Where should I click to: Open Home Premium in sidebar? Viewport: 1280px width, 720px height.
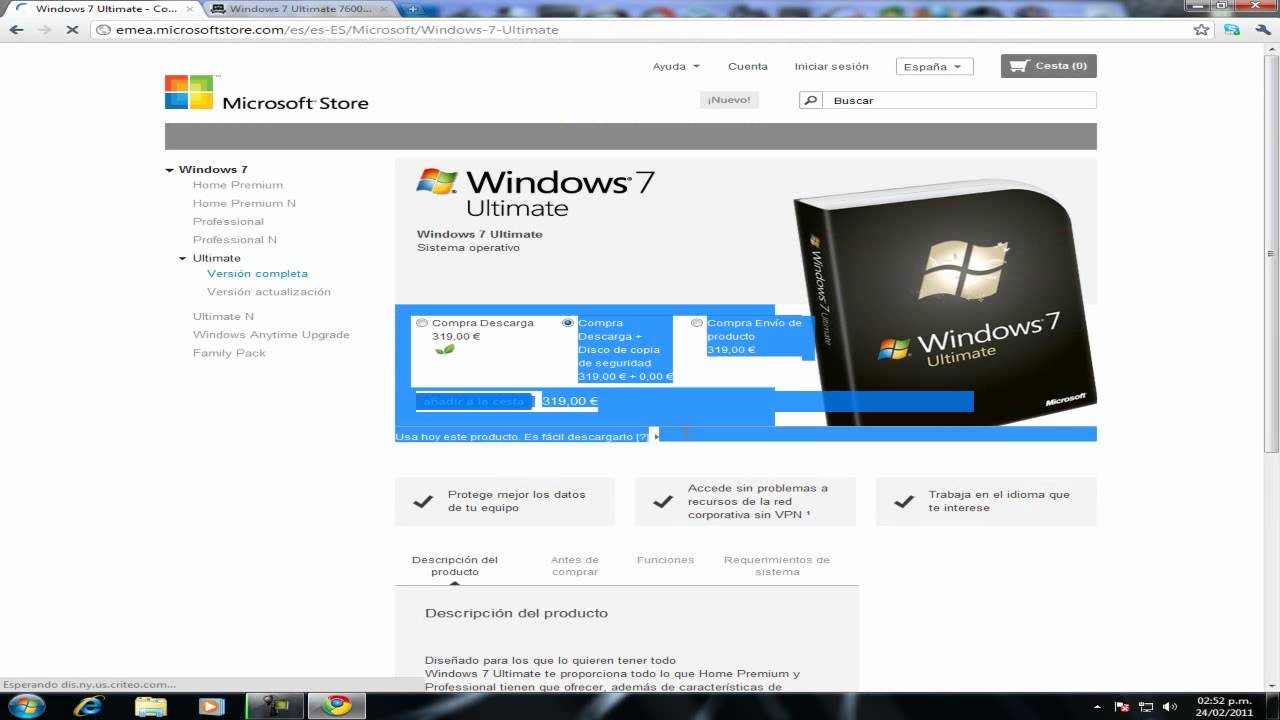pyautogui.click(x=238, y=185)
